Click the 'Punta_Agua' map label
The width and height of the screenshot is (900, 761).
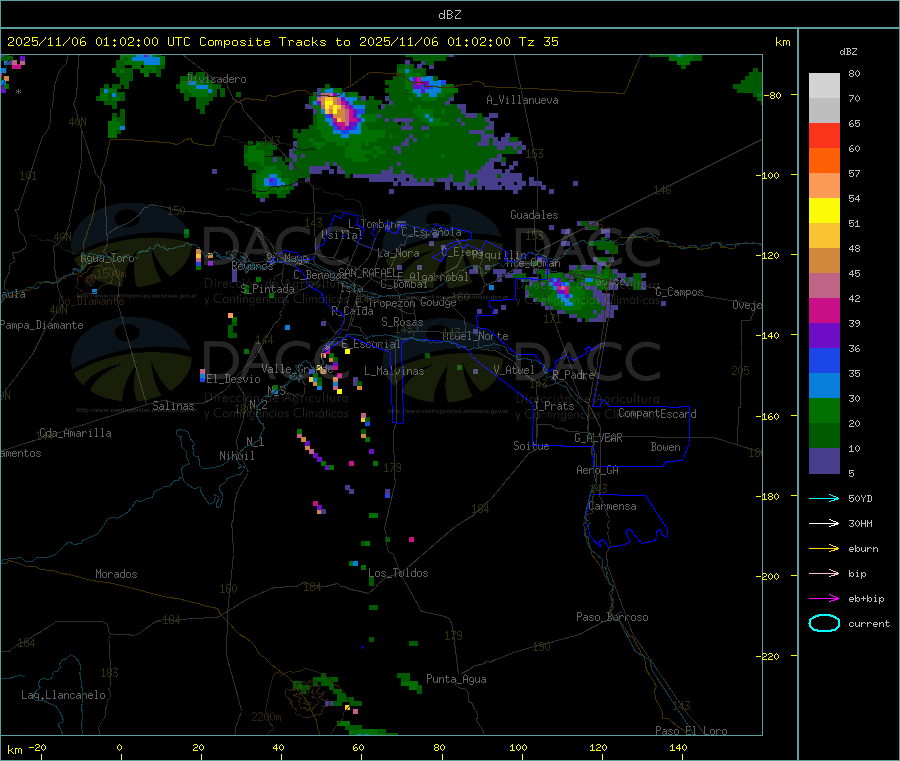point(456,679)
